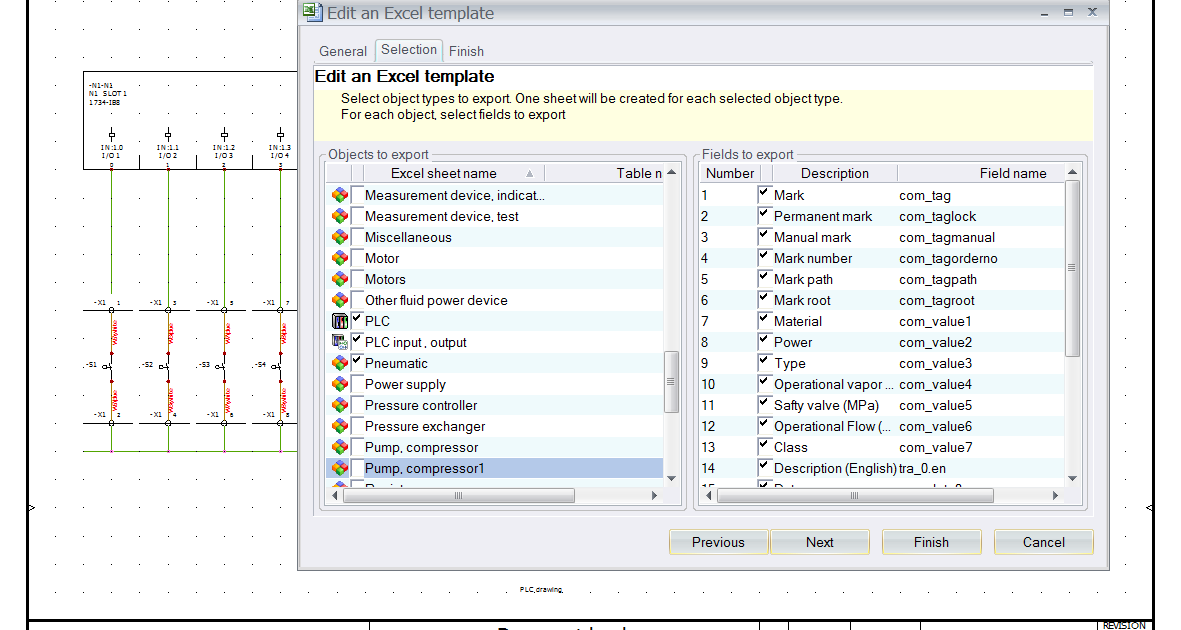Uncheck the PLC object checkbox
The image size is (1181, 630).
coord(357,320)
